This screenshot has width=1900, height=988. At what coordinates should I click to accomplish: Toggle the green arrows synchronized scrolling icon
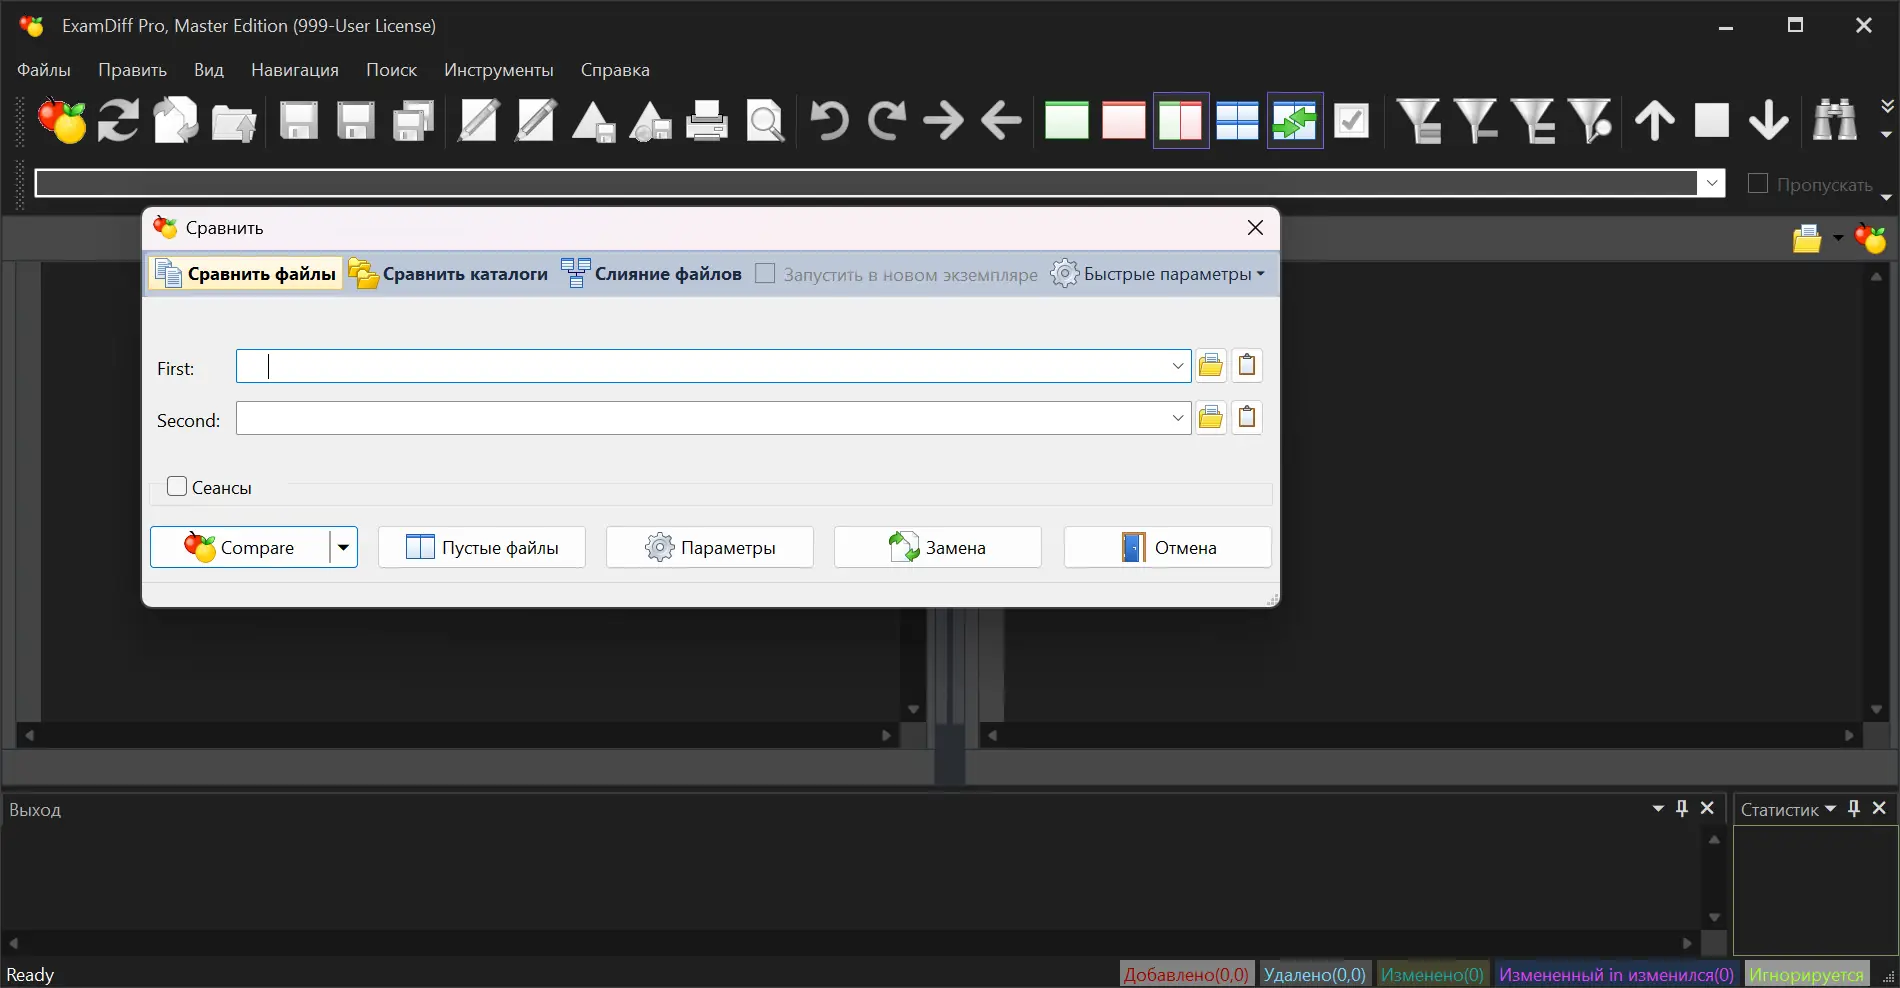click(1295, 121)
